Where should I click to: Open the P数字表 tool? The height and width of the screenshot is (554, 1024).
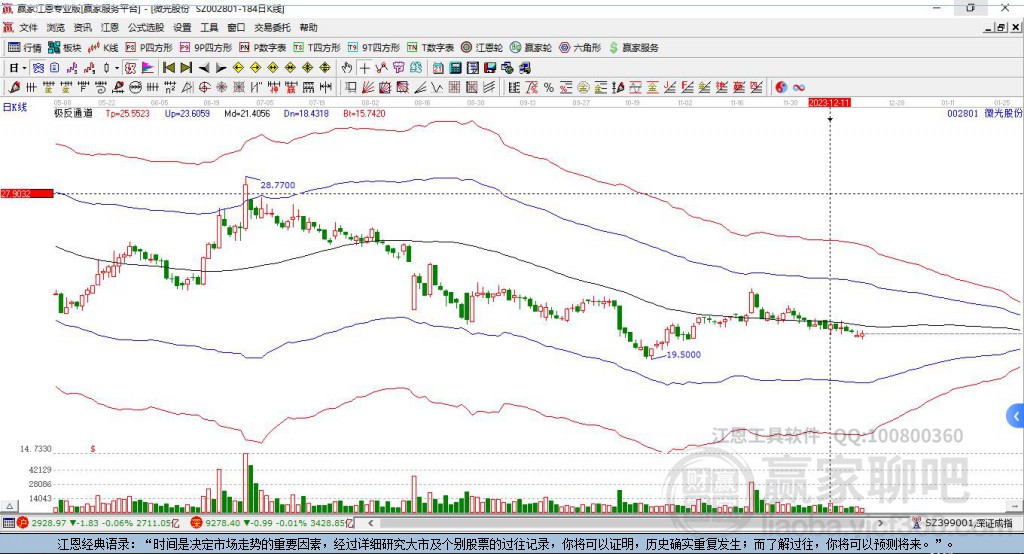(x=263, y=48)
